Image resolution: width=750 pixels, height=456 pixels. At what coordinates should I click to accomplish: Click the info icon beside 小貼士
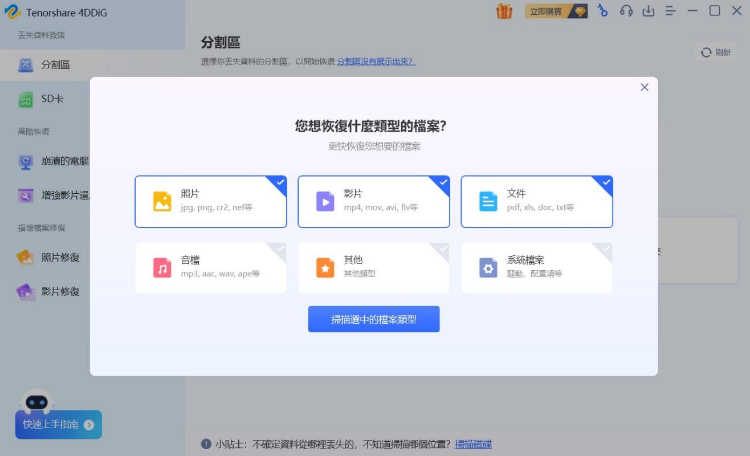(x=206, y=444)
